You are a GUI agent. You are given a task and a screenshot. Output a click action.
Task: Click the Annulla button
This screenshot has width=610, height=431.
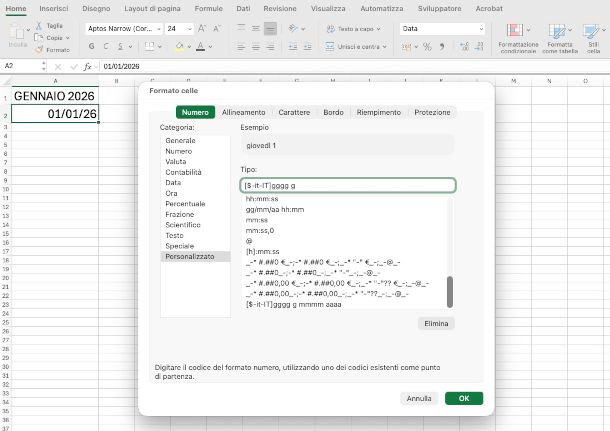419,398
